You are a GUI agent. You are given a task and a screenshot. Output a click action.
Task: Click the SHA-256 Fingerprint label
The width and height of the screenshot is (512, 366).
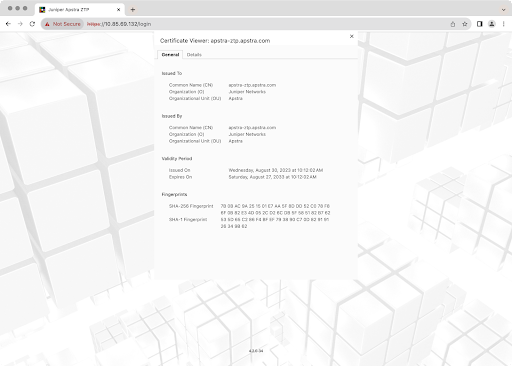191,206
